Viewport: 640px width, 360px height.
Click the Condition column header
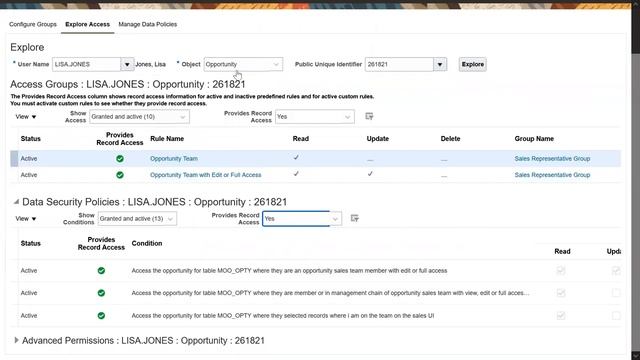[x=147, y=243]
